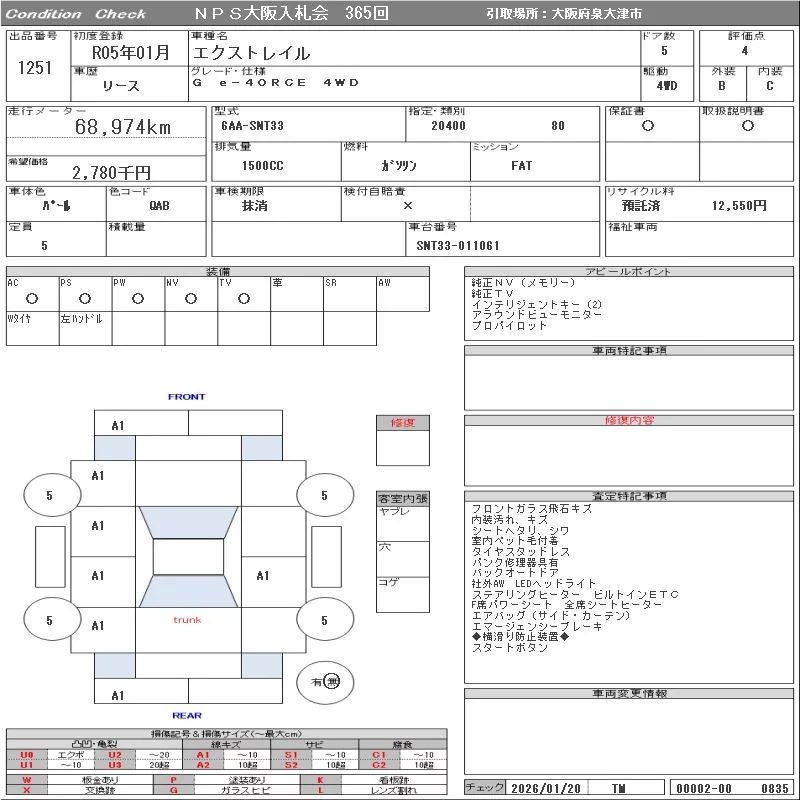This screenshot has width=800, height=800.
Task: Toggle the AC equipment circle
Action: 32,298
